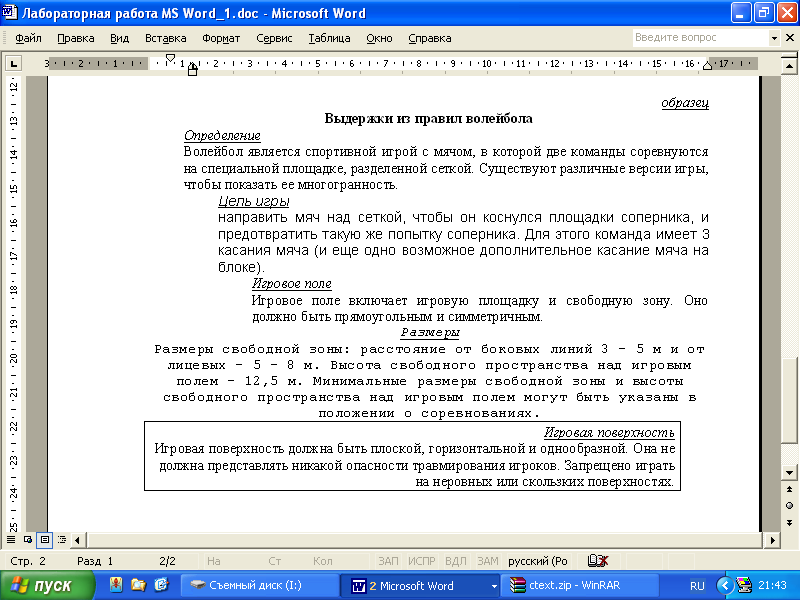
Task: Toggle ЗАМ overtype mode indicator
Action: (488, 561)
